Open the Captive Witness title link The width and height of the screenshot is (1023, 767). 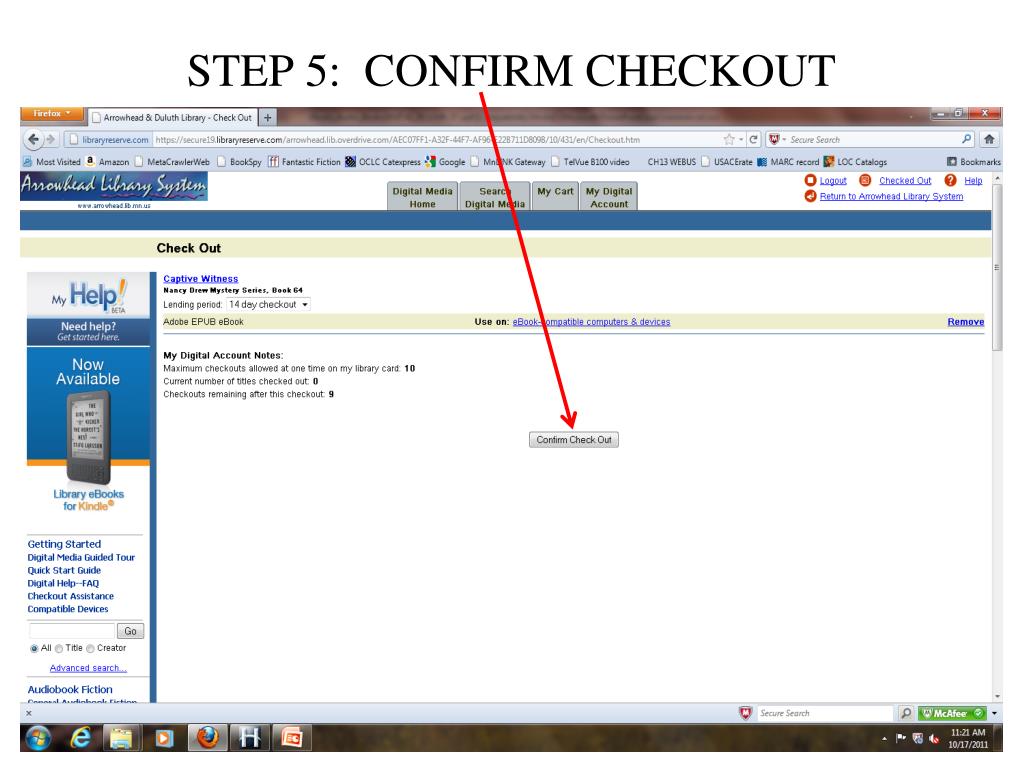coord(200,278)
